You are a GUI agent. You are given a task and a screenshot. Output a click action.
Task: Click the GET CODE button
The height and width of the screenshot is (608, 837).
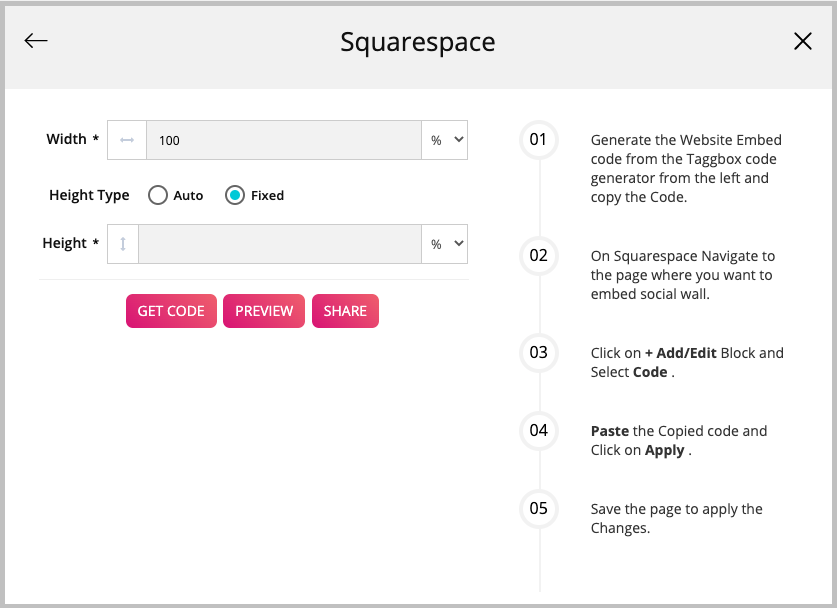click(170, 311)
